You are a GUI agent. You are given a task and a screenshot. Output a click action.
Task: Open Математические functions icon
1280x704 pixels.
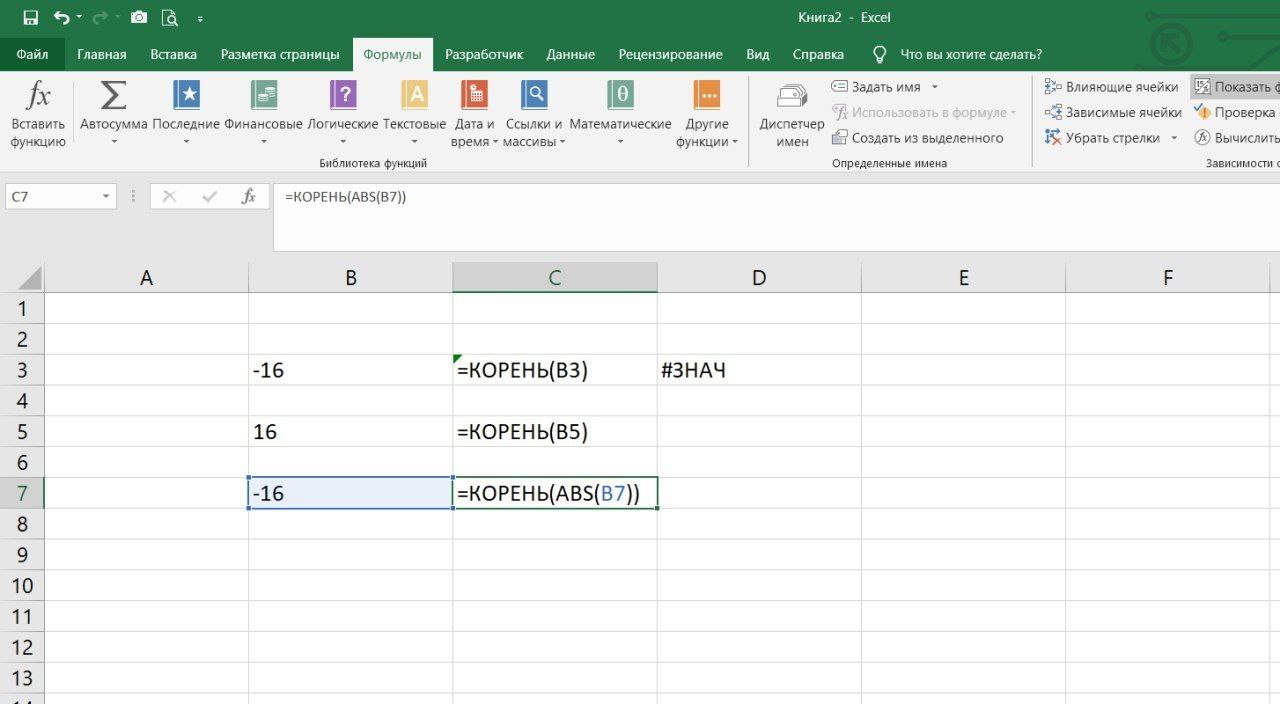coord(620,96)
